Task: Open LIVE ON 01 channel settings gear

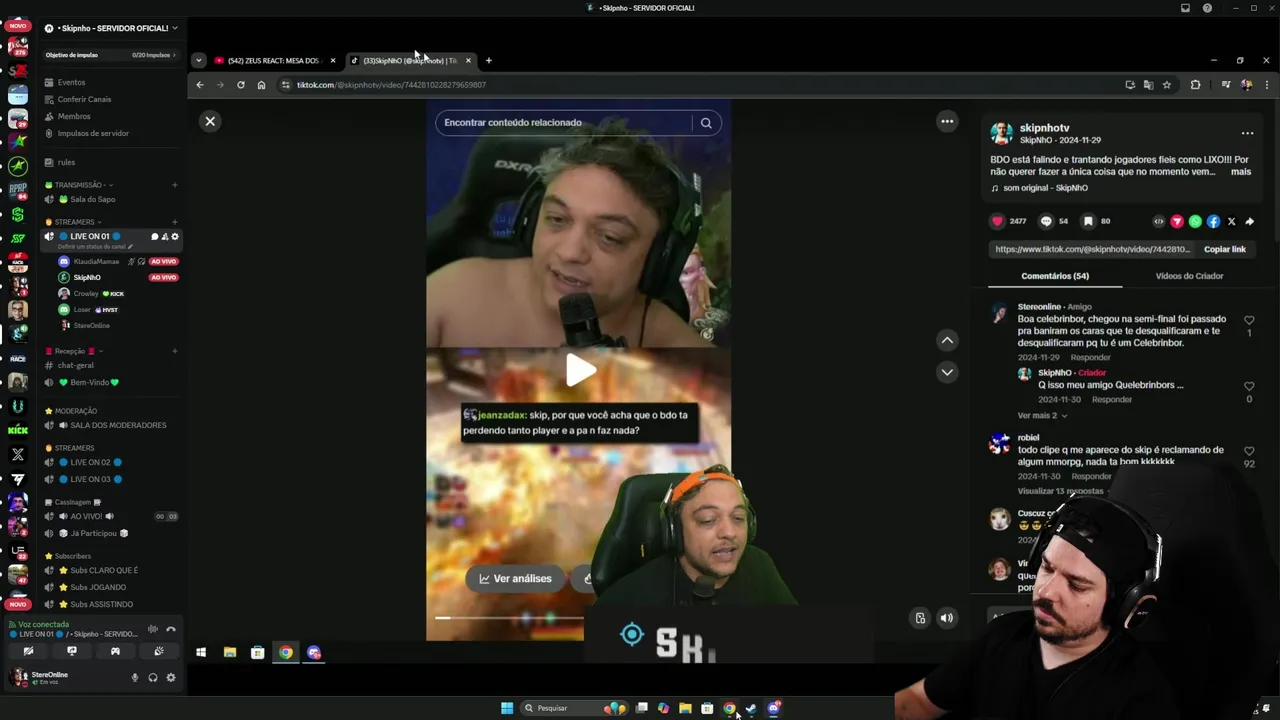Action: [x=175, y=237]
